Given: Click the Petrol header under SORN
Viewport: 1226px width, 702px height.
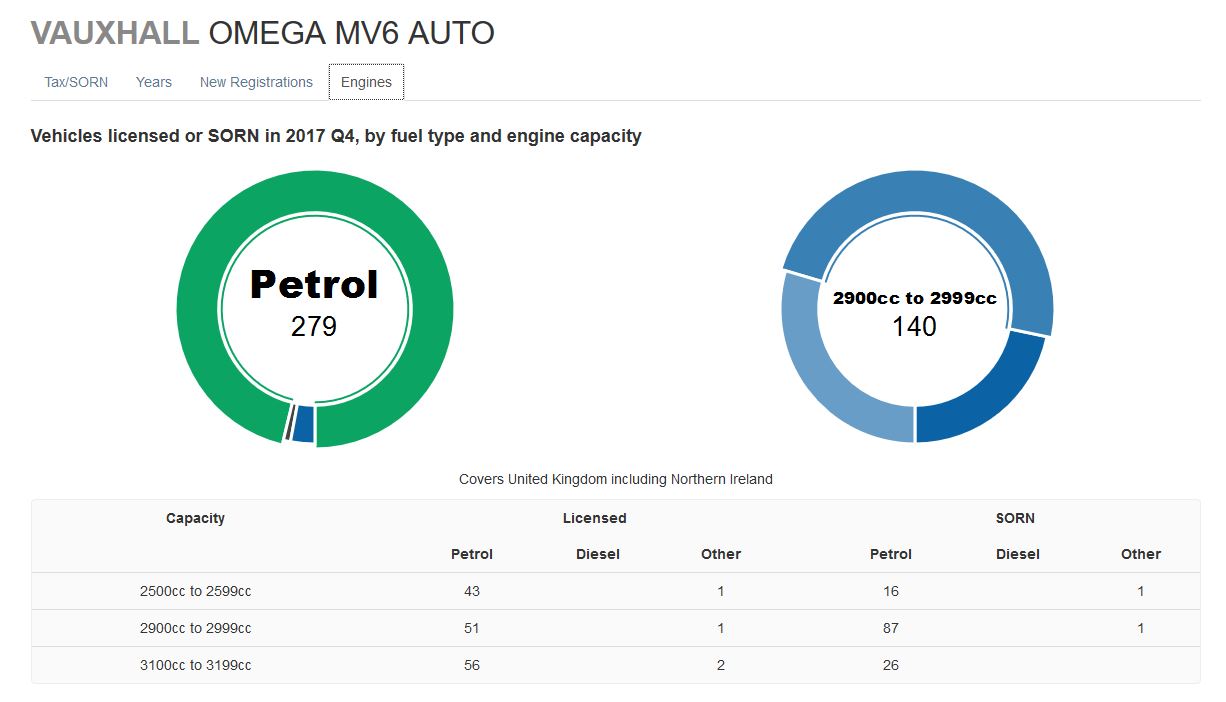Looking at the screenshot, I should click(x=891, y=554).
